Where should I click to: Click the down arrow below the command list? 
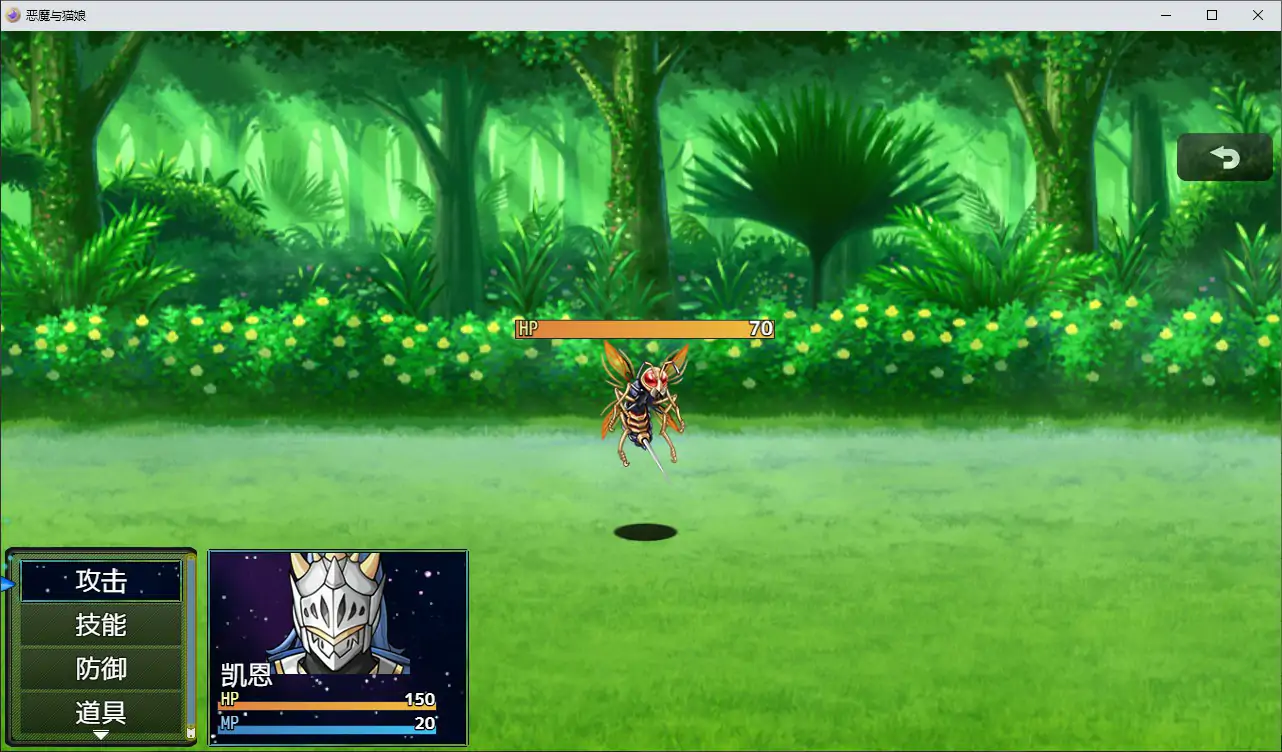(x=101, y=735)
